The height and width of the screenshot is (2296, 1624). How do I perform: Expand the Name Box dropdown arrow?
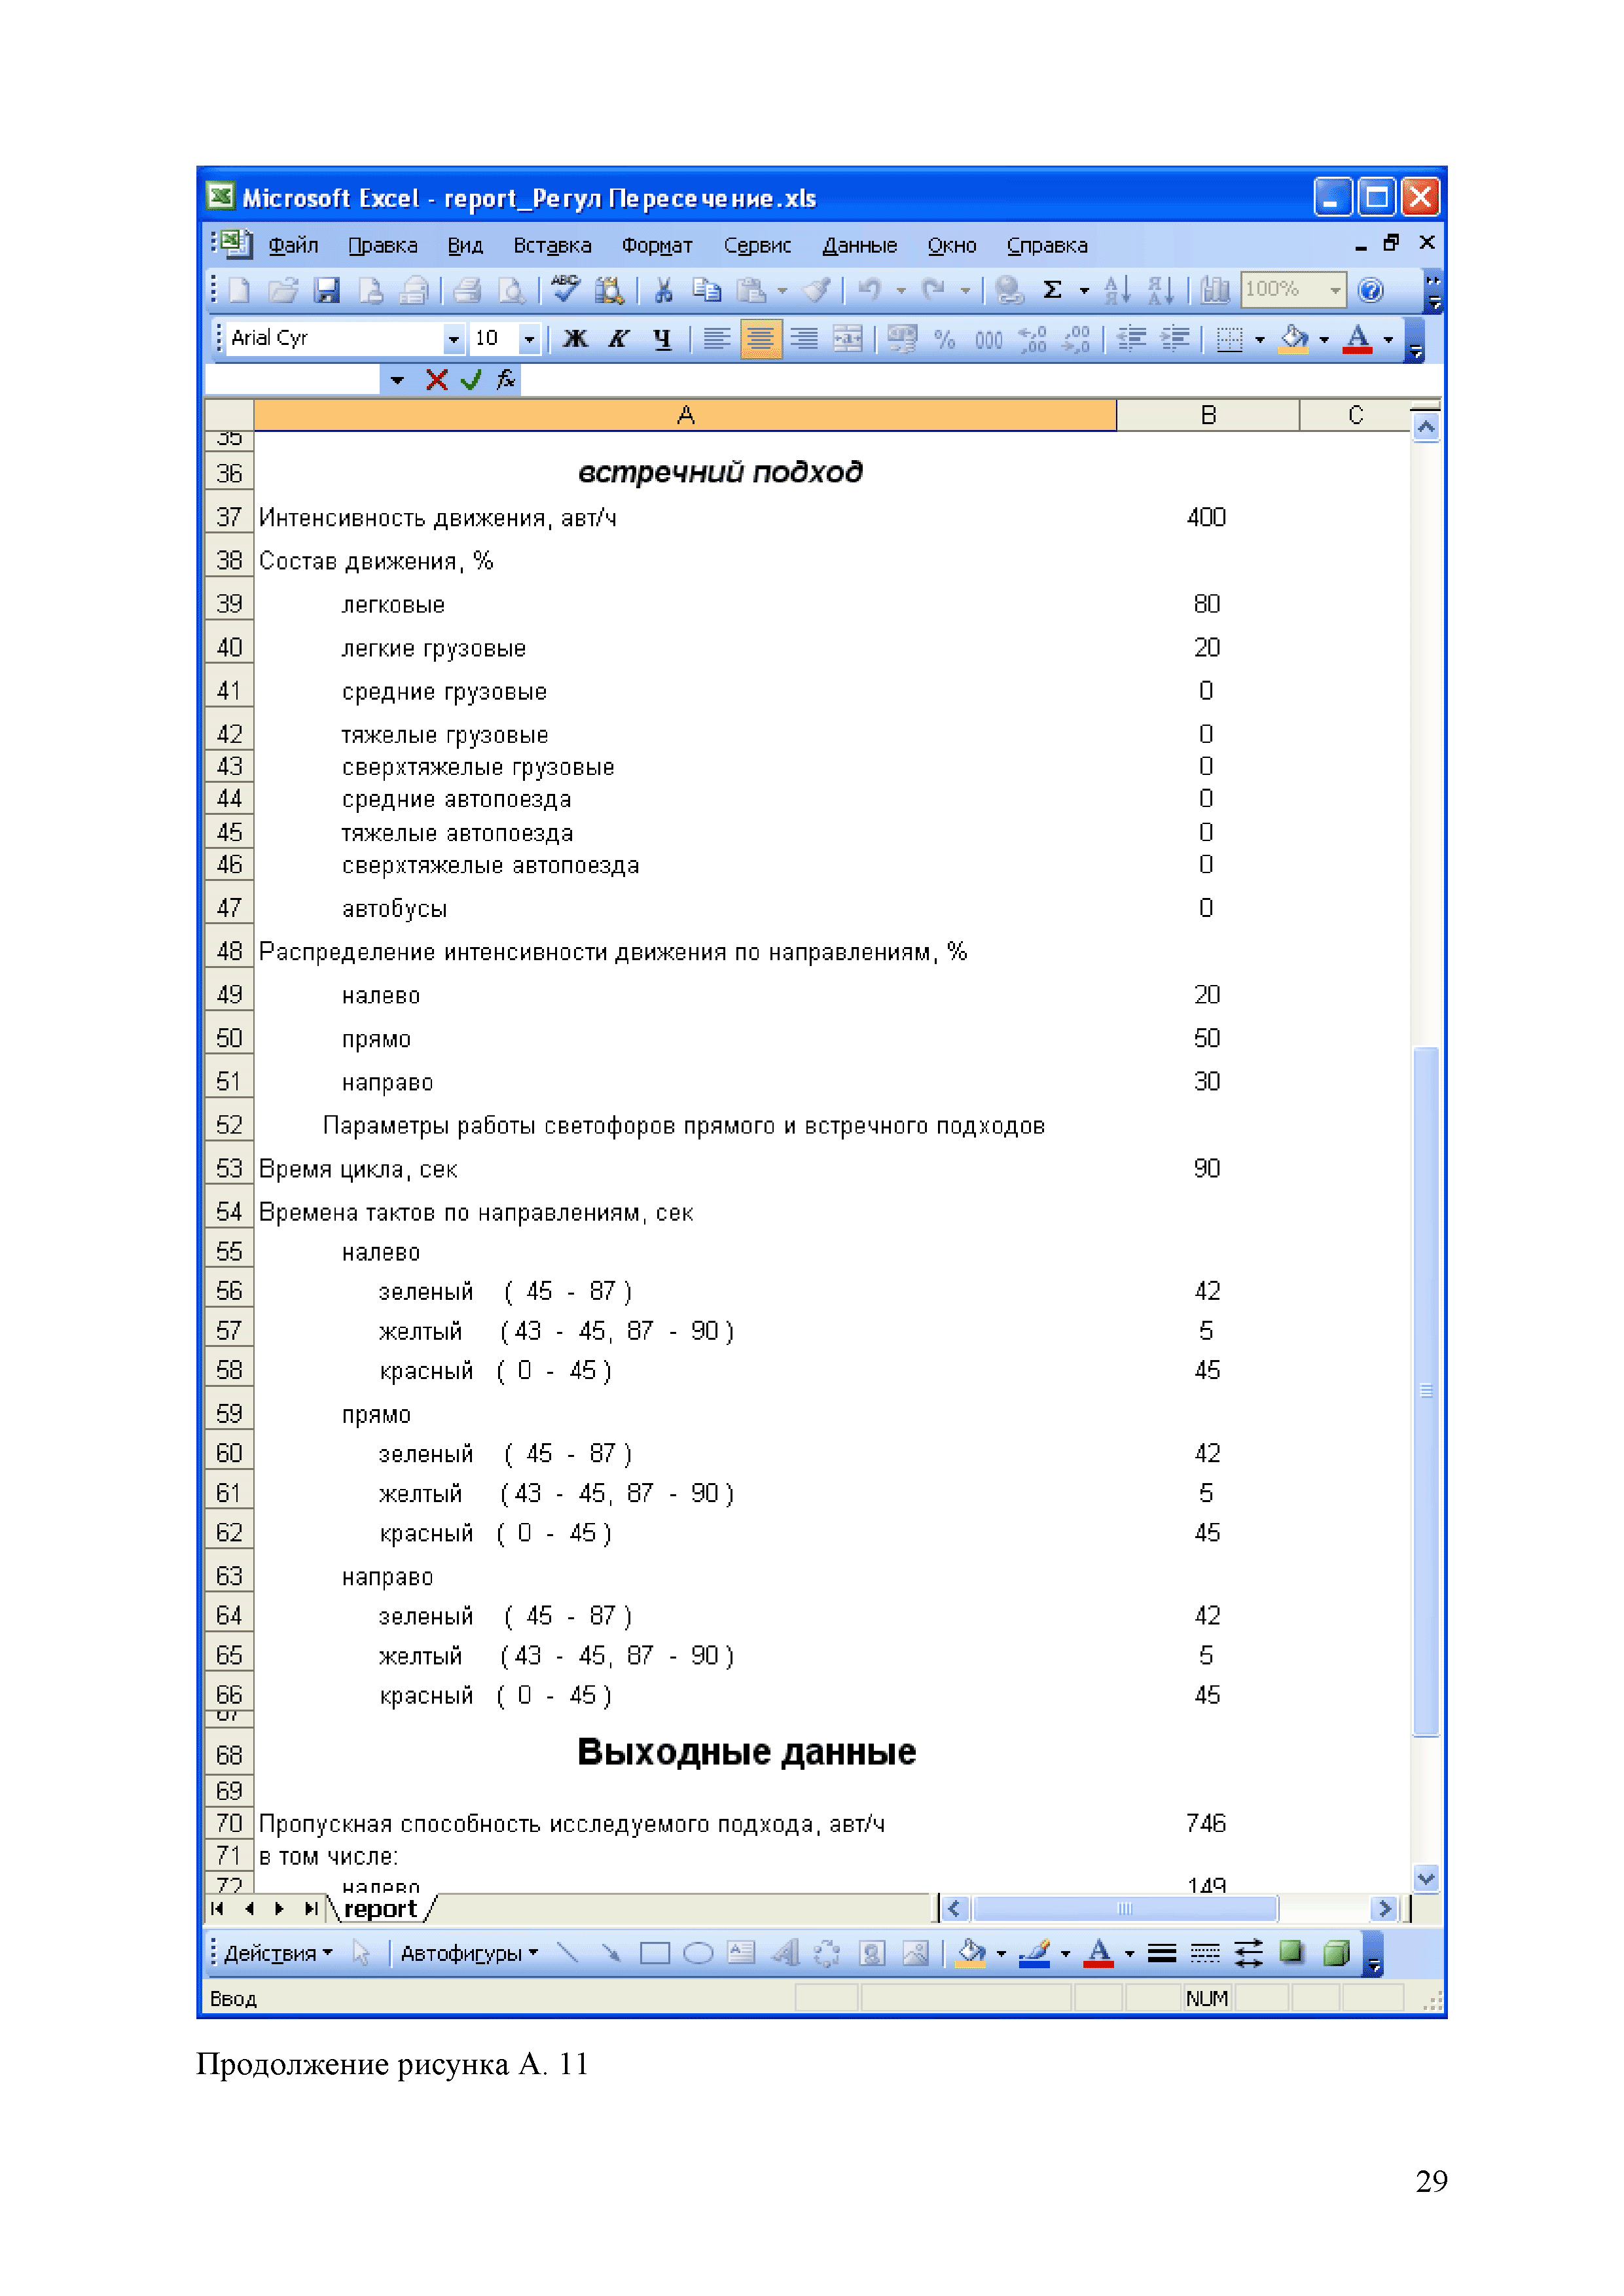coord(397,380)
